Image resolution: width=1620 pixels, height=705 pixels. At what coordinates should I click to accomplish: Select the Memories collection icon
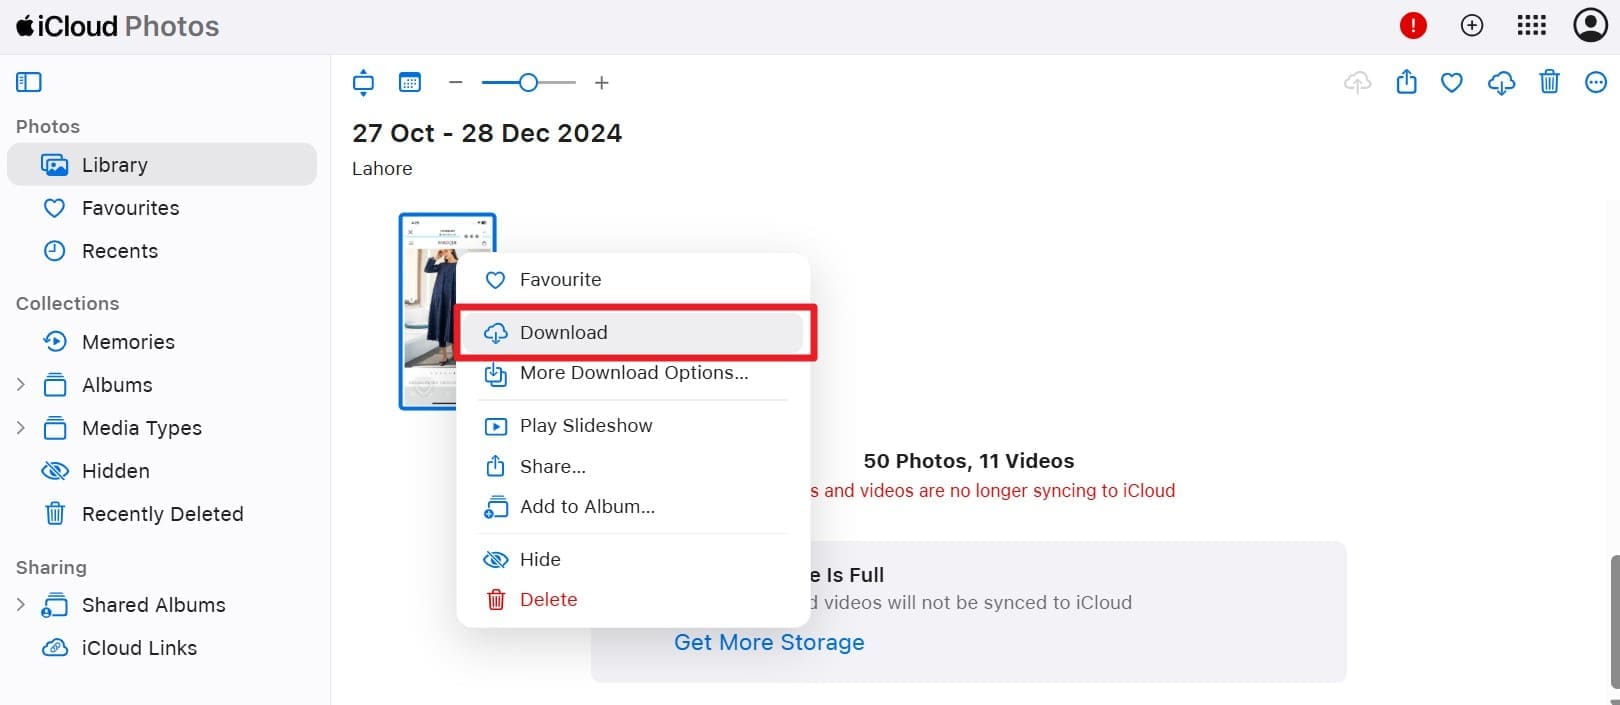point(55,341)
